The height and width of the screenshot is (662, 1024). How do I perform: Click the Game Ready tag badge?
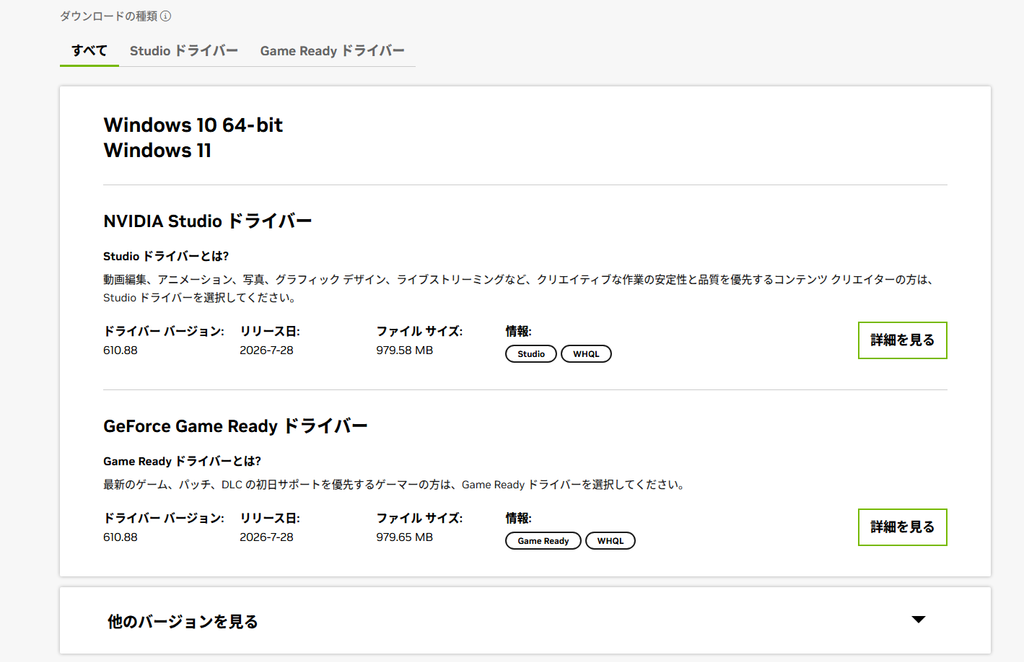pyautogui.click(x=543, y=541)
